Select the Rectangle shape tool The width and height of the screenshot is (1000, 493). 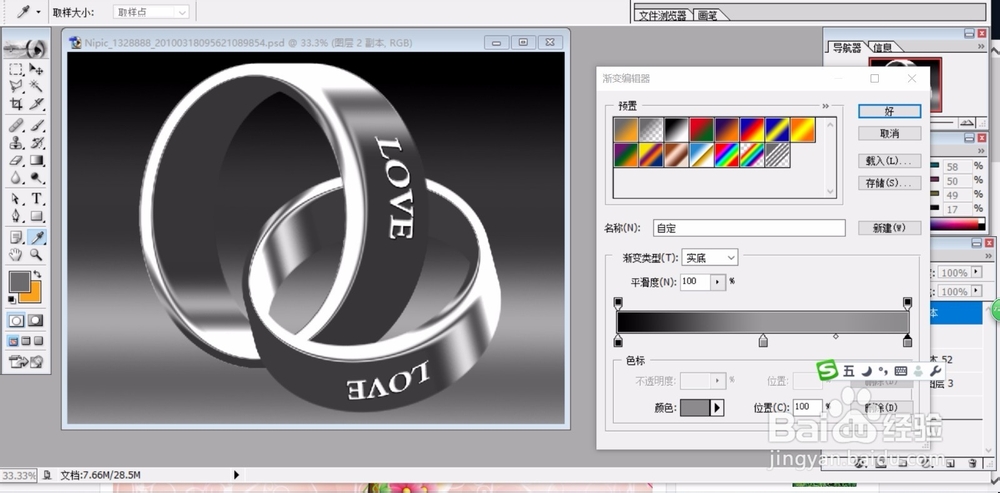click(36, 216)
